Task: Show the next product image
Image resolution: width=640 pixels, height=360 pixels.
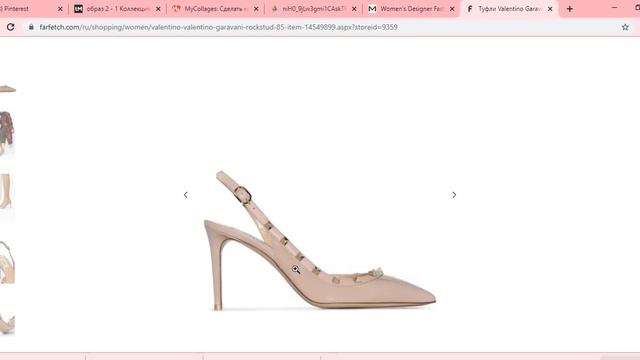Action: [x=454, y=195]
